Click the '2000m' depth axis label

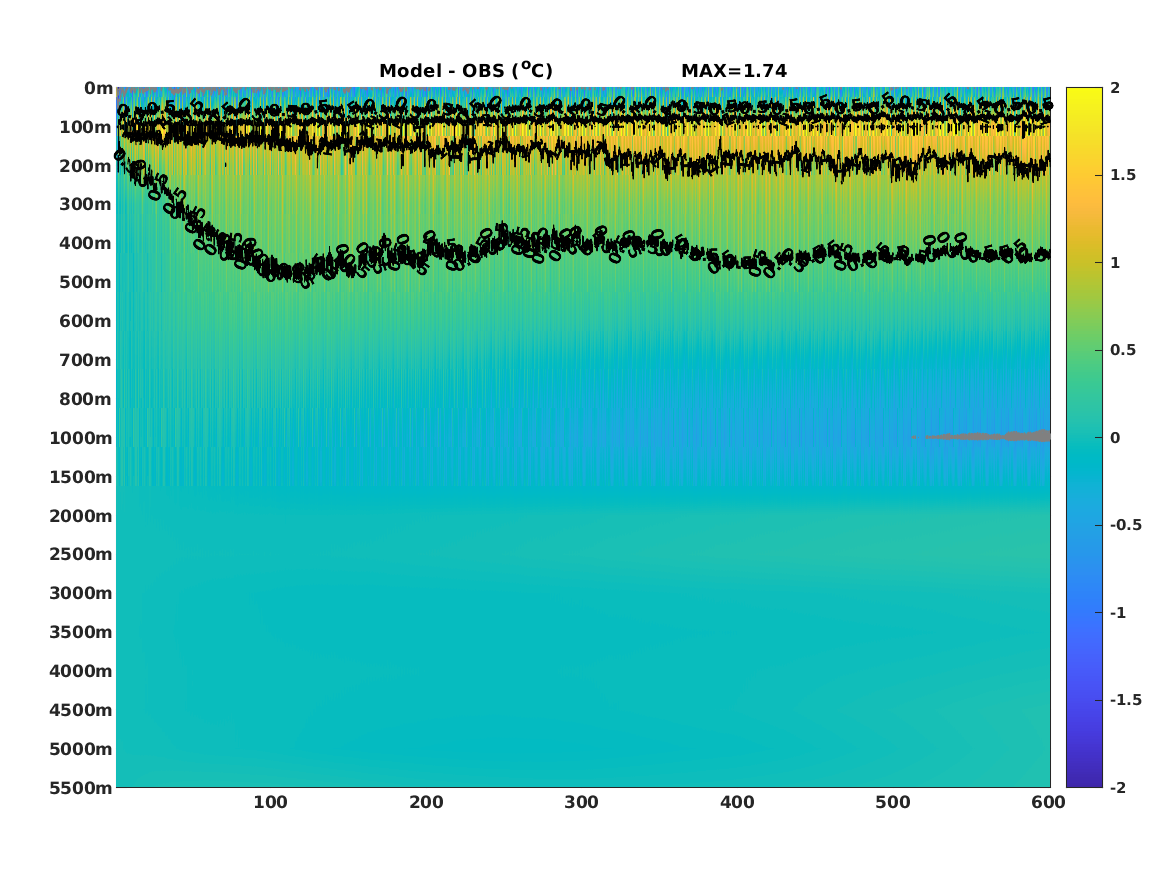tap(81, 516)
